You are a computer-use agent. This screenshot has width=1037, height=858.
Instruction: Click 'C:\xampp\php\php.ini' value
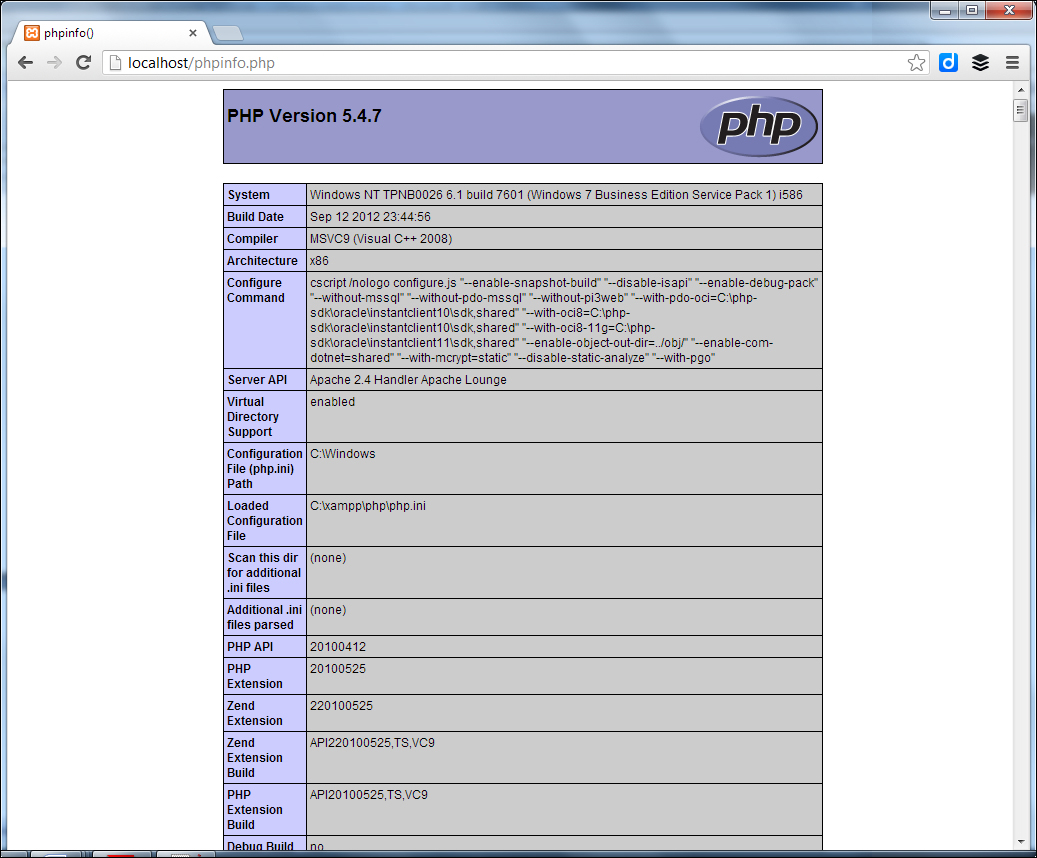(x=368, y=505)
